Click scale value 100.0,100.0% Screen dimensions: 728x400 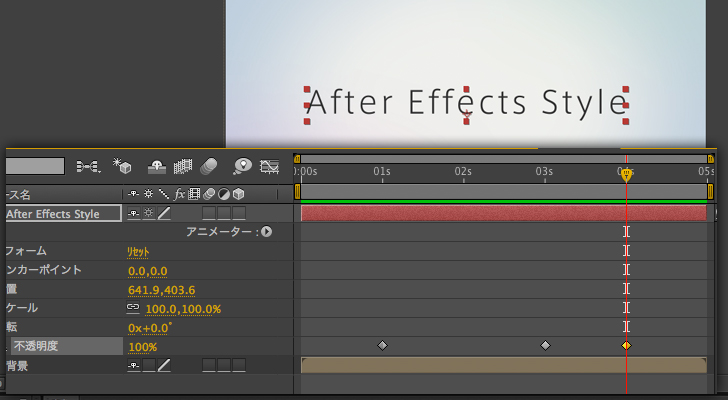click(183, 309)
